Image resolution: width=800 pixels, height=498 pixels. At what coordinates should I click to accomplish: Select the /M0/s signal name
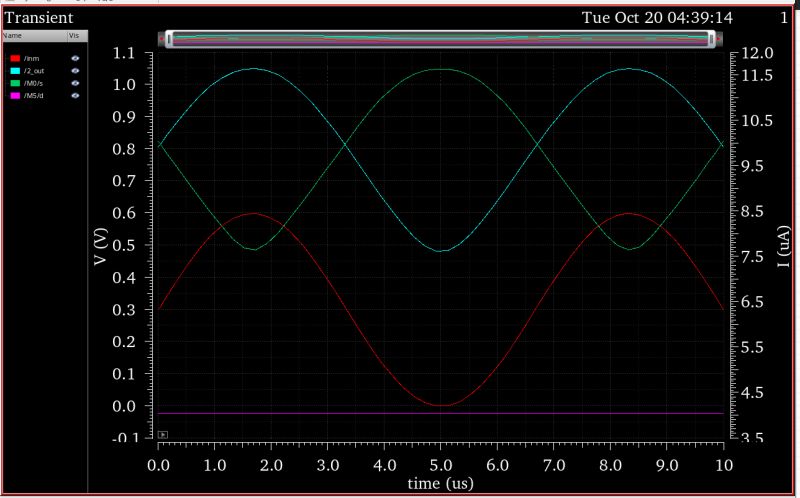33,83
